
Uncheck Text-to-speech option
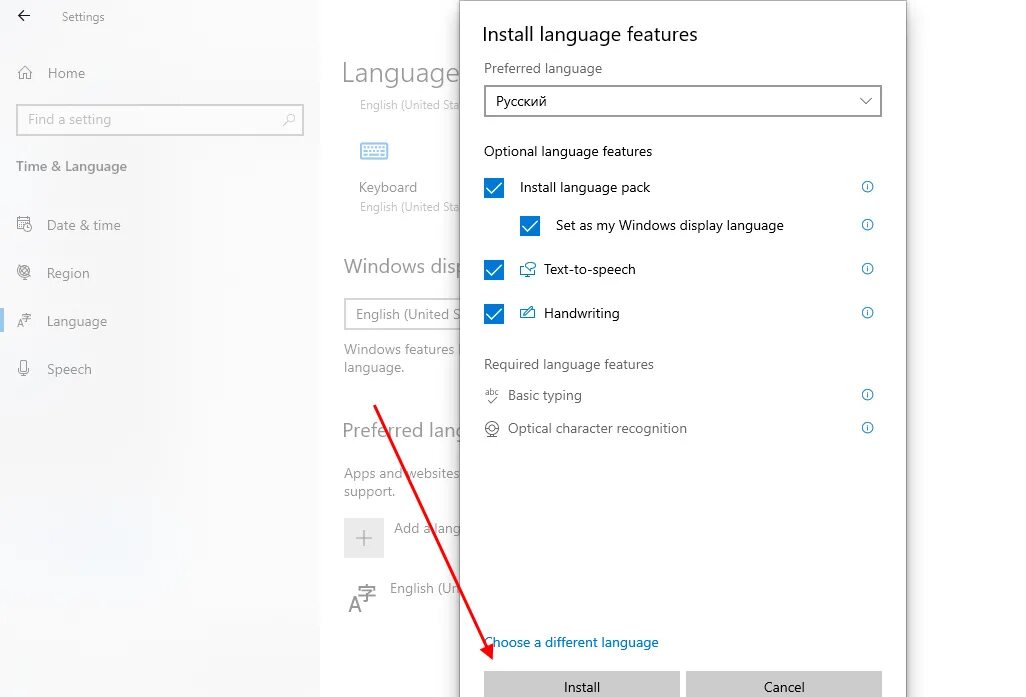coord(494,270)
